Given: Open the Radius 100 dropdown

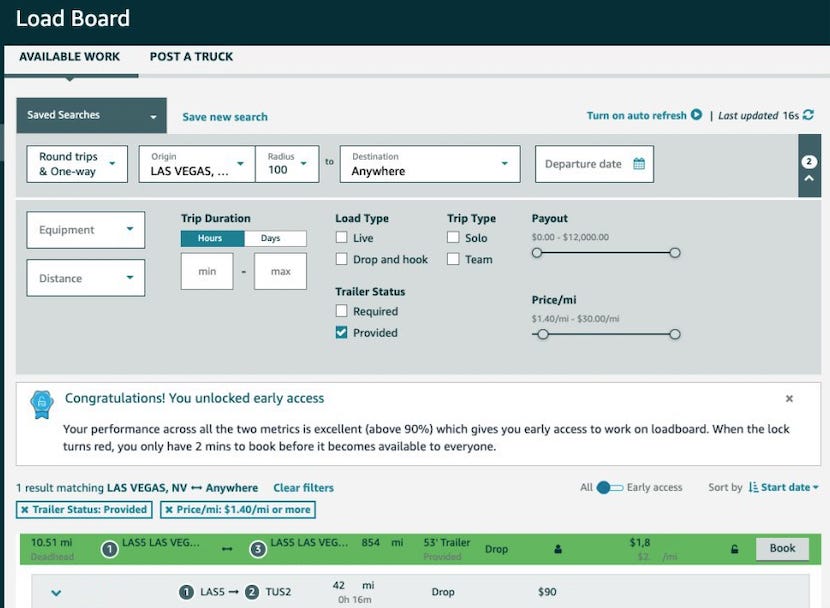Looking at the screenshot, I should pos(287,164).
